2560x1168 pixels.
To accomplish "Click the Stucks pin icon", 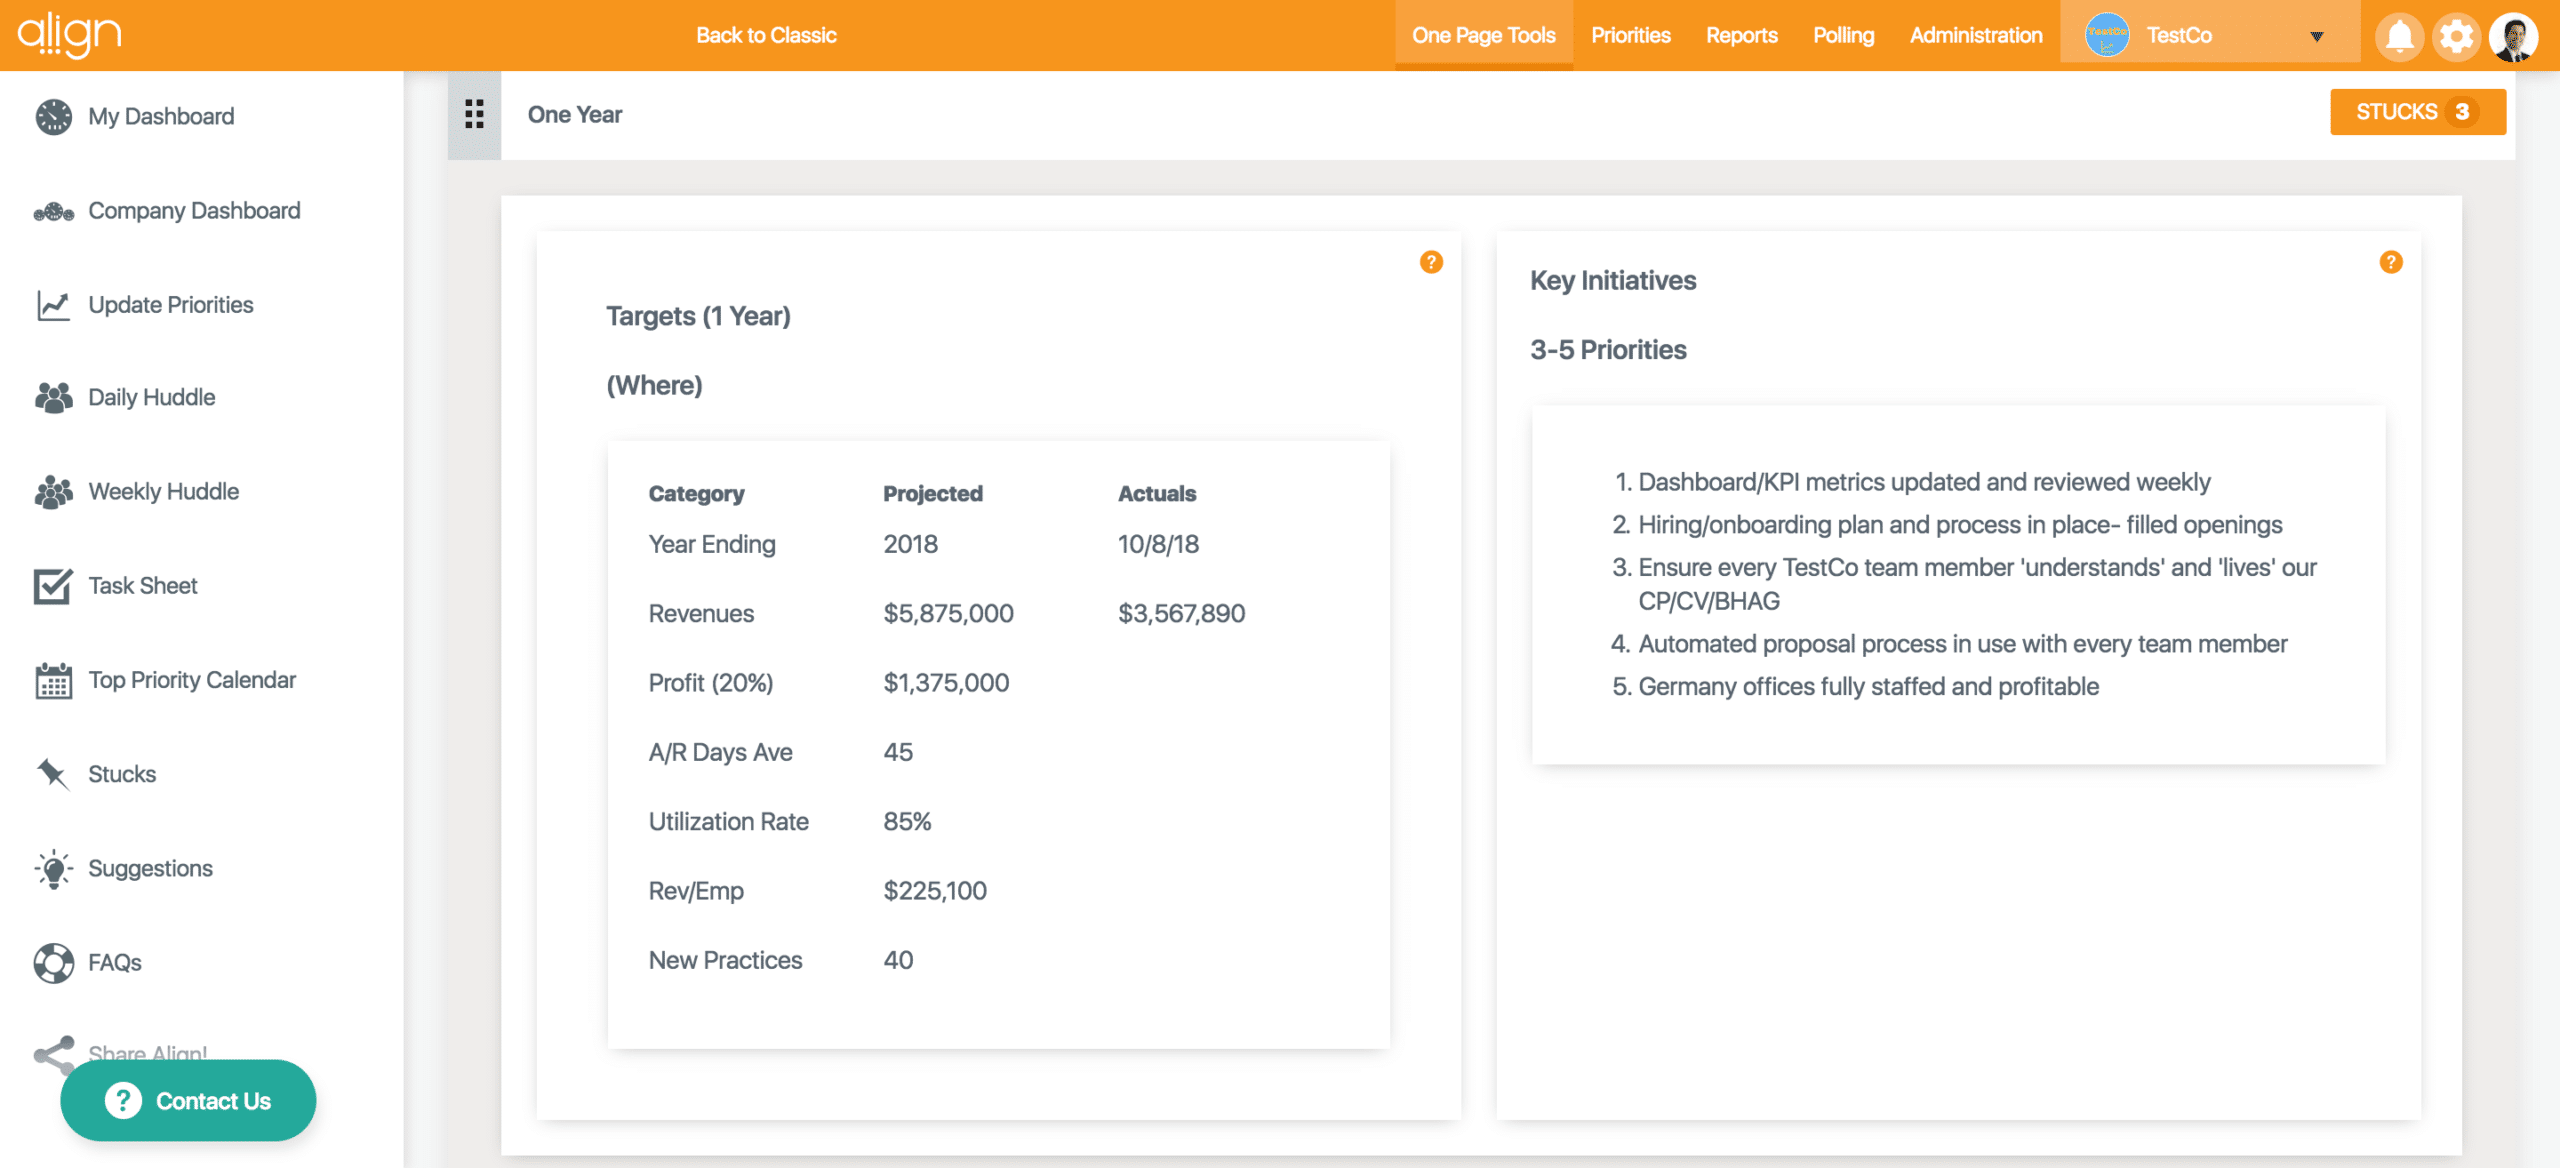I will tap(52, 773).
